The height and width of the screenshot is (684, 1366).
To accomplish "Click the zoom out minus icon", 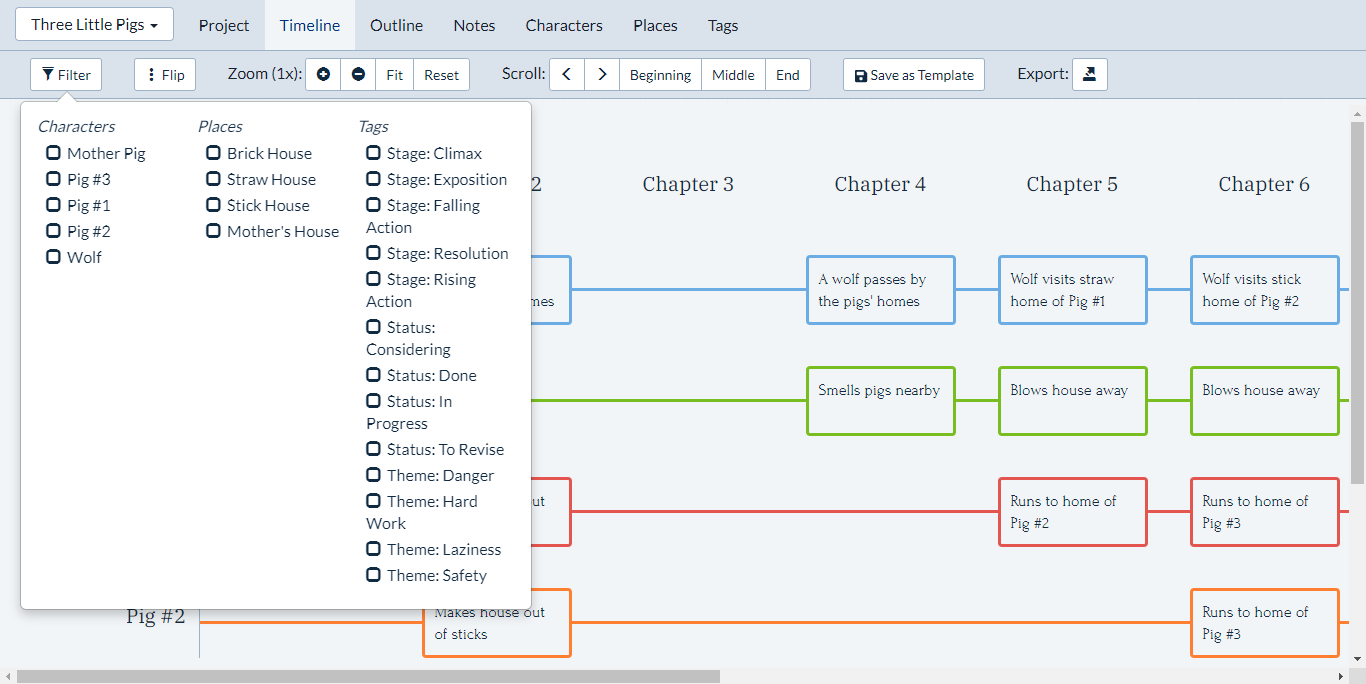I will pos(358,75).
